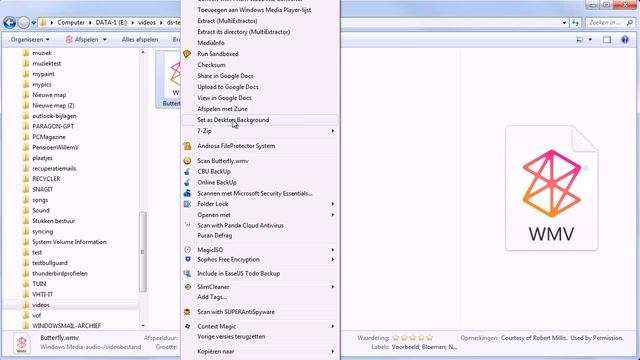Choose Set as Desktop Background
640x360 pixels.
pos(260,120)
